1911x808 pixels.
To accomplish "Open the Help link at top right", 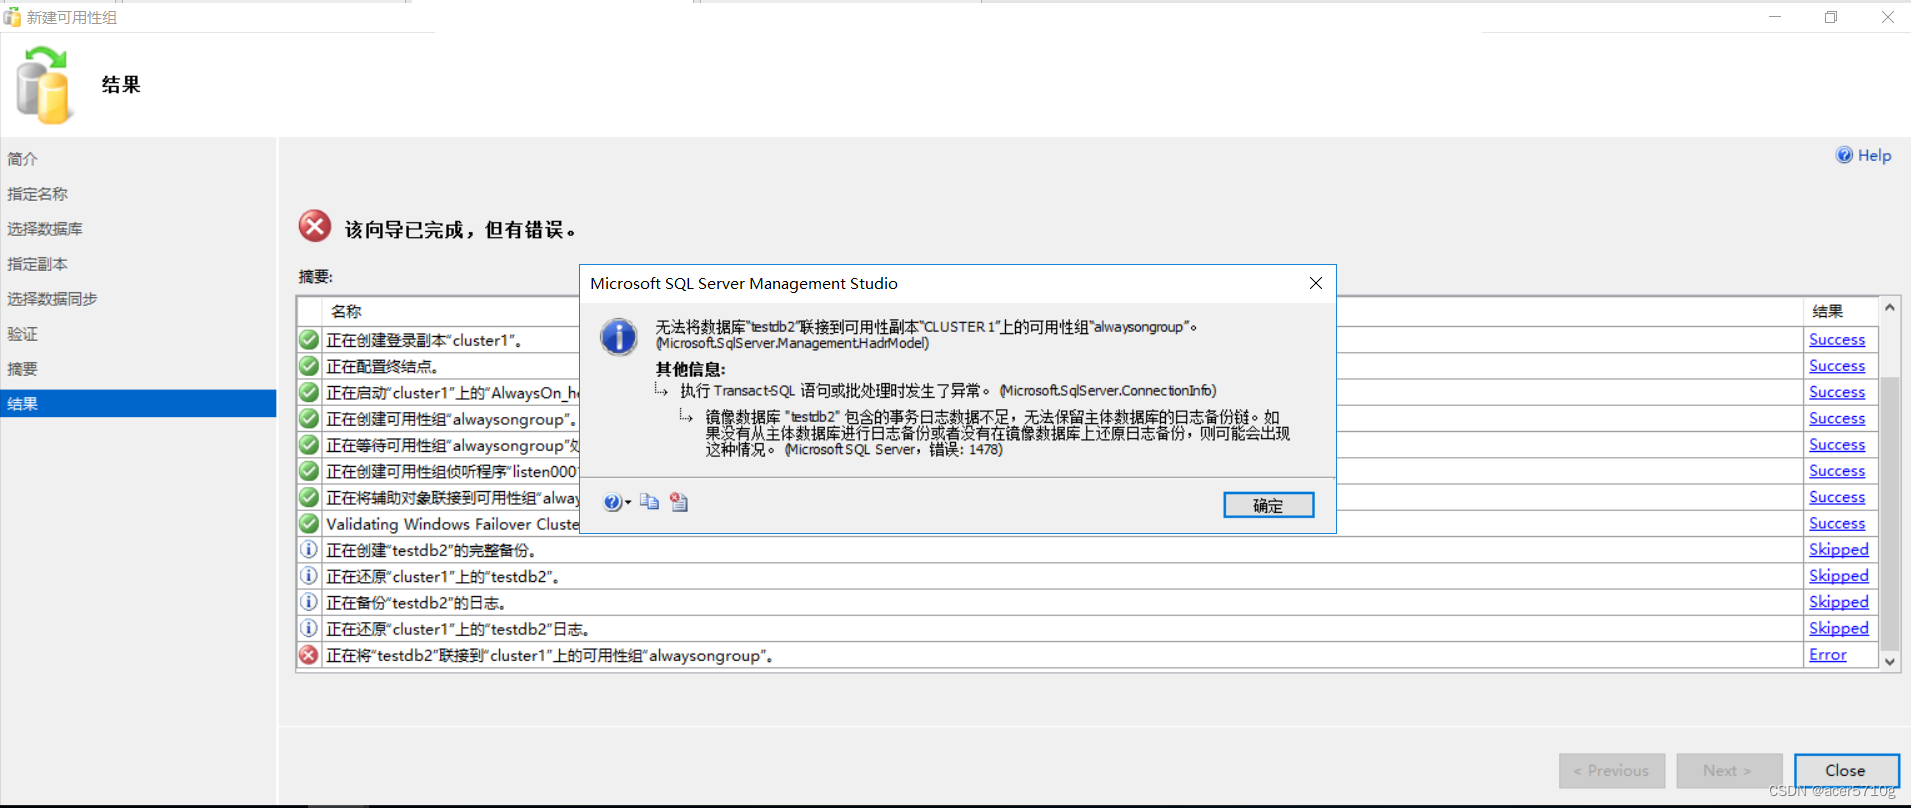I will (1874, 155).
